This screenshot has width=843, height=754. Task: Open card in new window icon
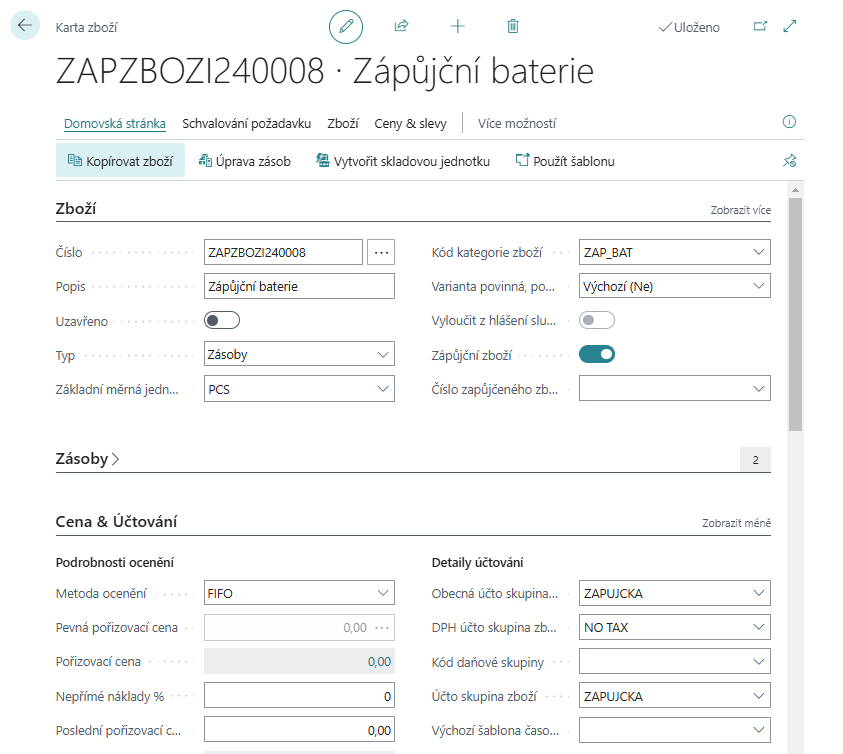pos(760,26)
